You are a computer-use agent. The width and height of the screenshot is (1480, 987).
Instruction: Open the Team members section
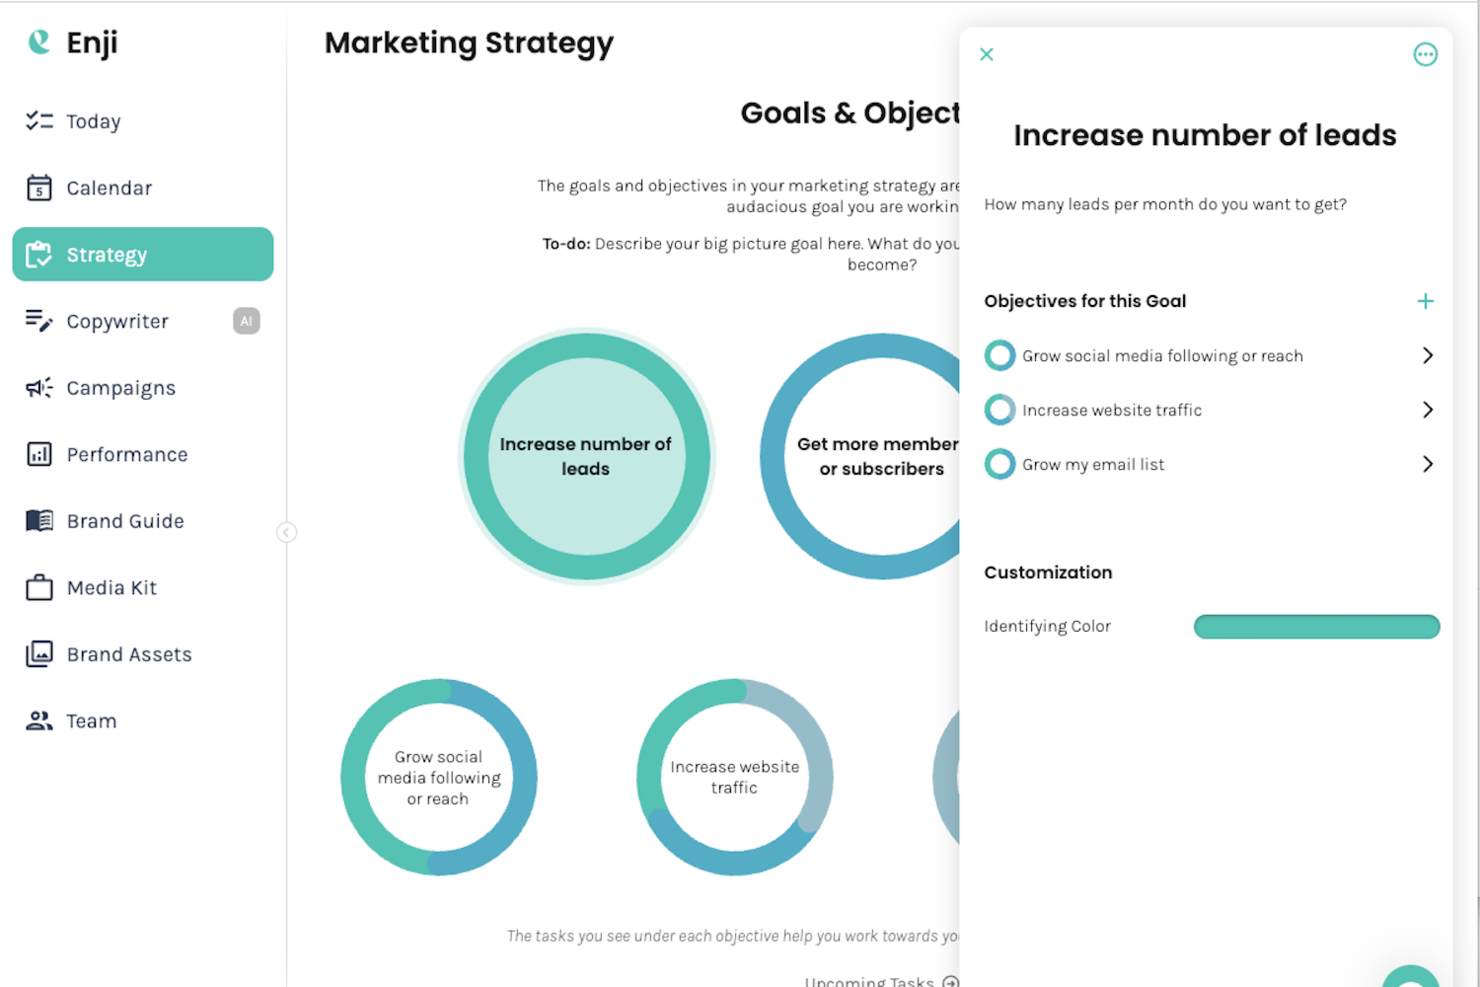pos(90,720)
